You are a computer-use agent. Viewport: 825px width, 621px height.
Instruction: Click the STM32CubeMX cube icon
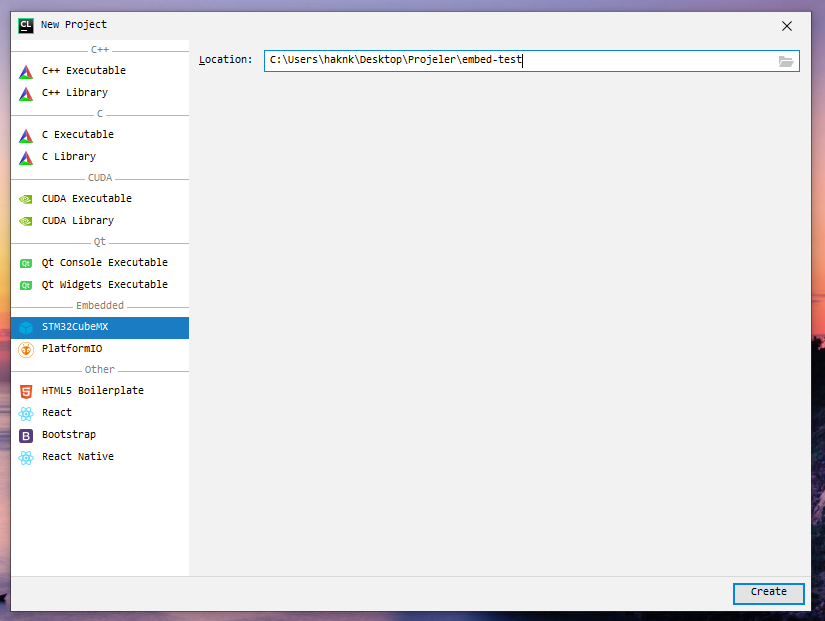(26, 327)
